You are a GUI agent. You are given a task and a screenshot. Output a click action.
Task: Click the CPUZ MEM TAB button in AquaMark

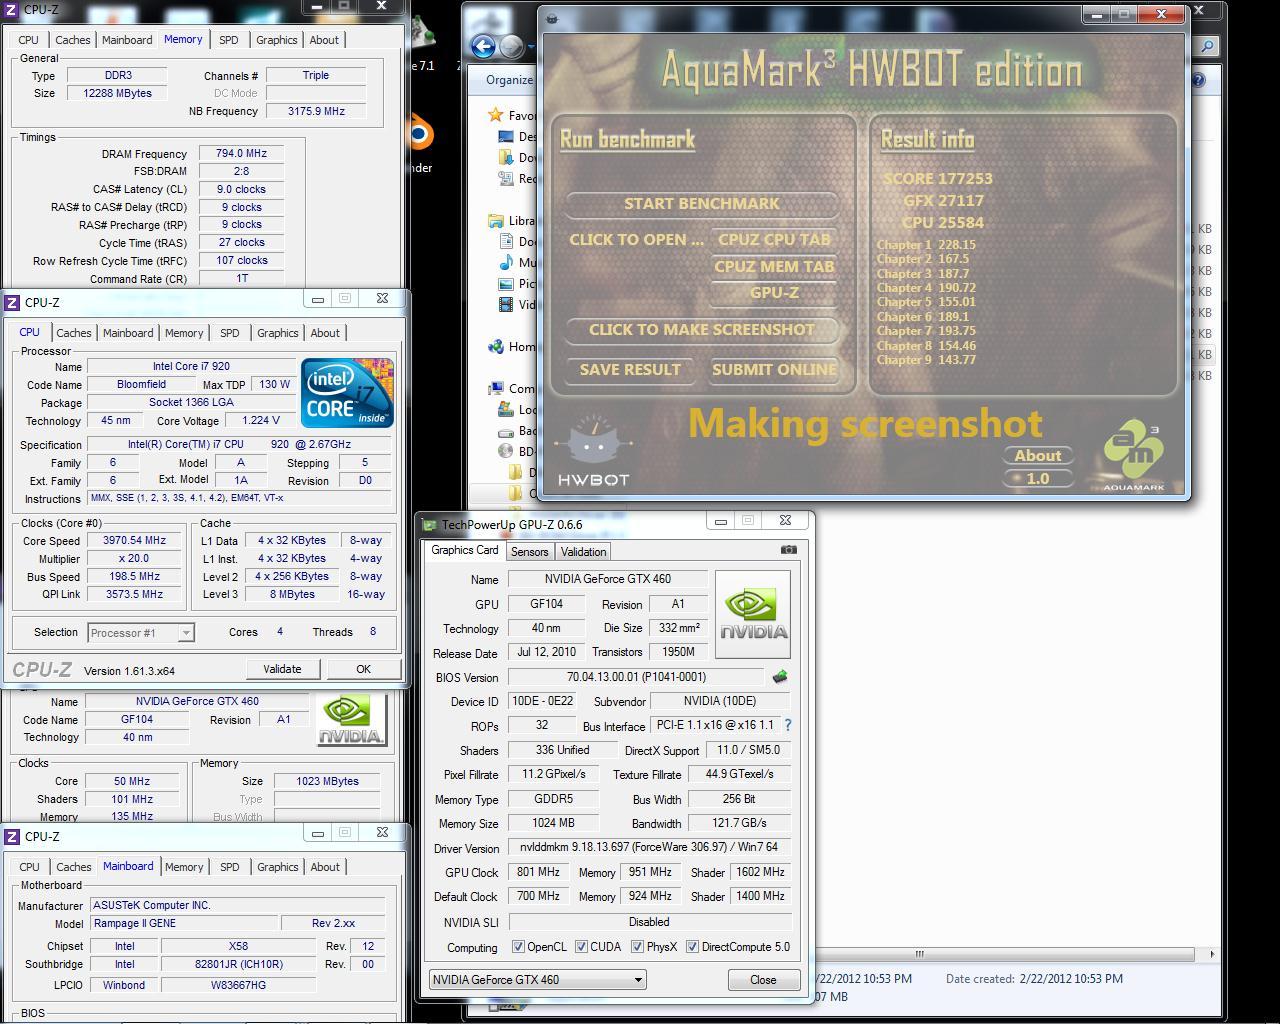tap(775, 267)
